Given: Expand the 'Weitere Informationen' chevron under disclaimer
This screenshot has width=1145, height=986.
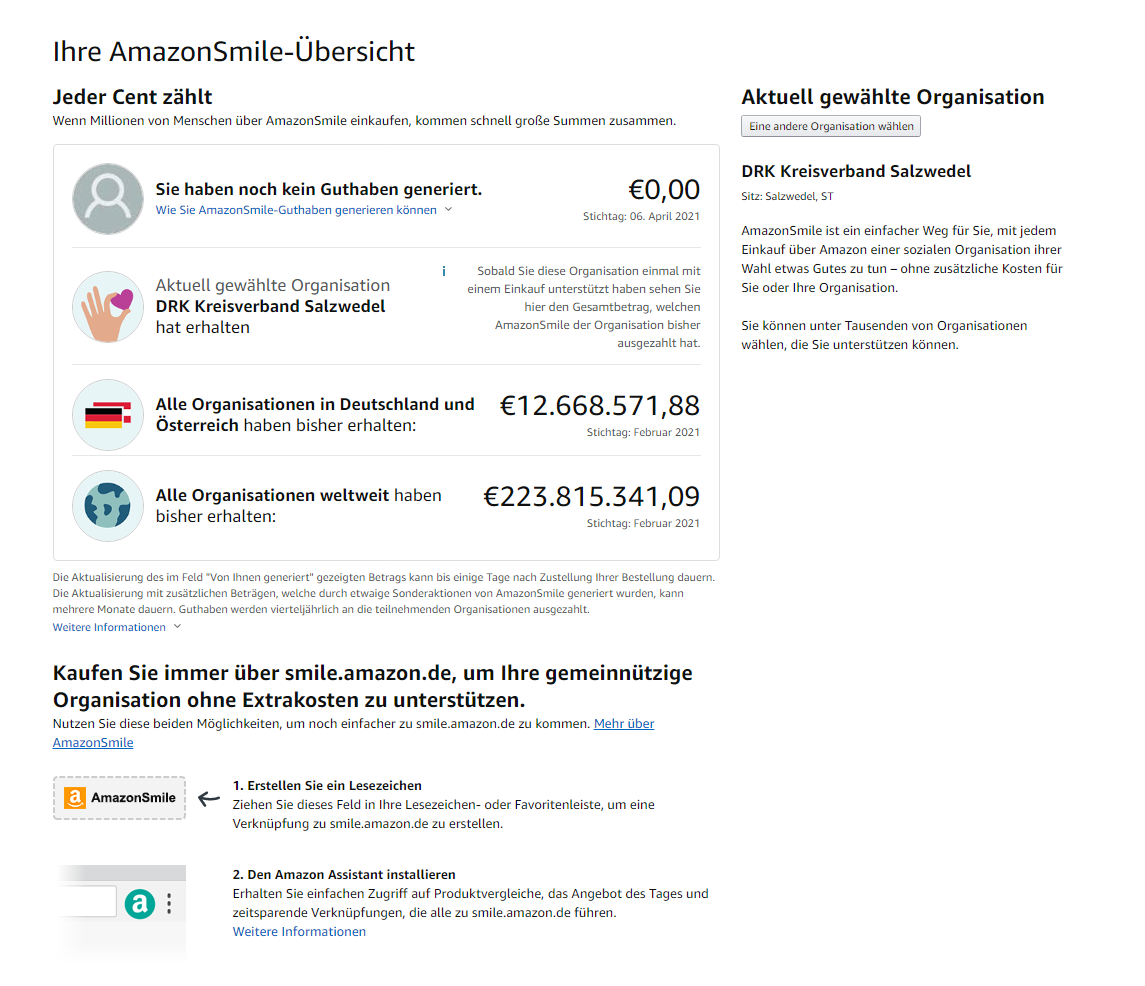Looking at the screenshot, I should (177, 627).
